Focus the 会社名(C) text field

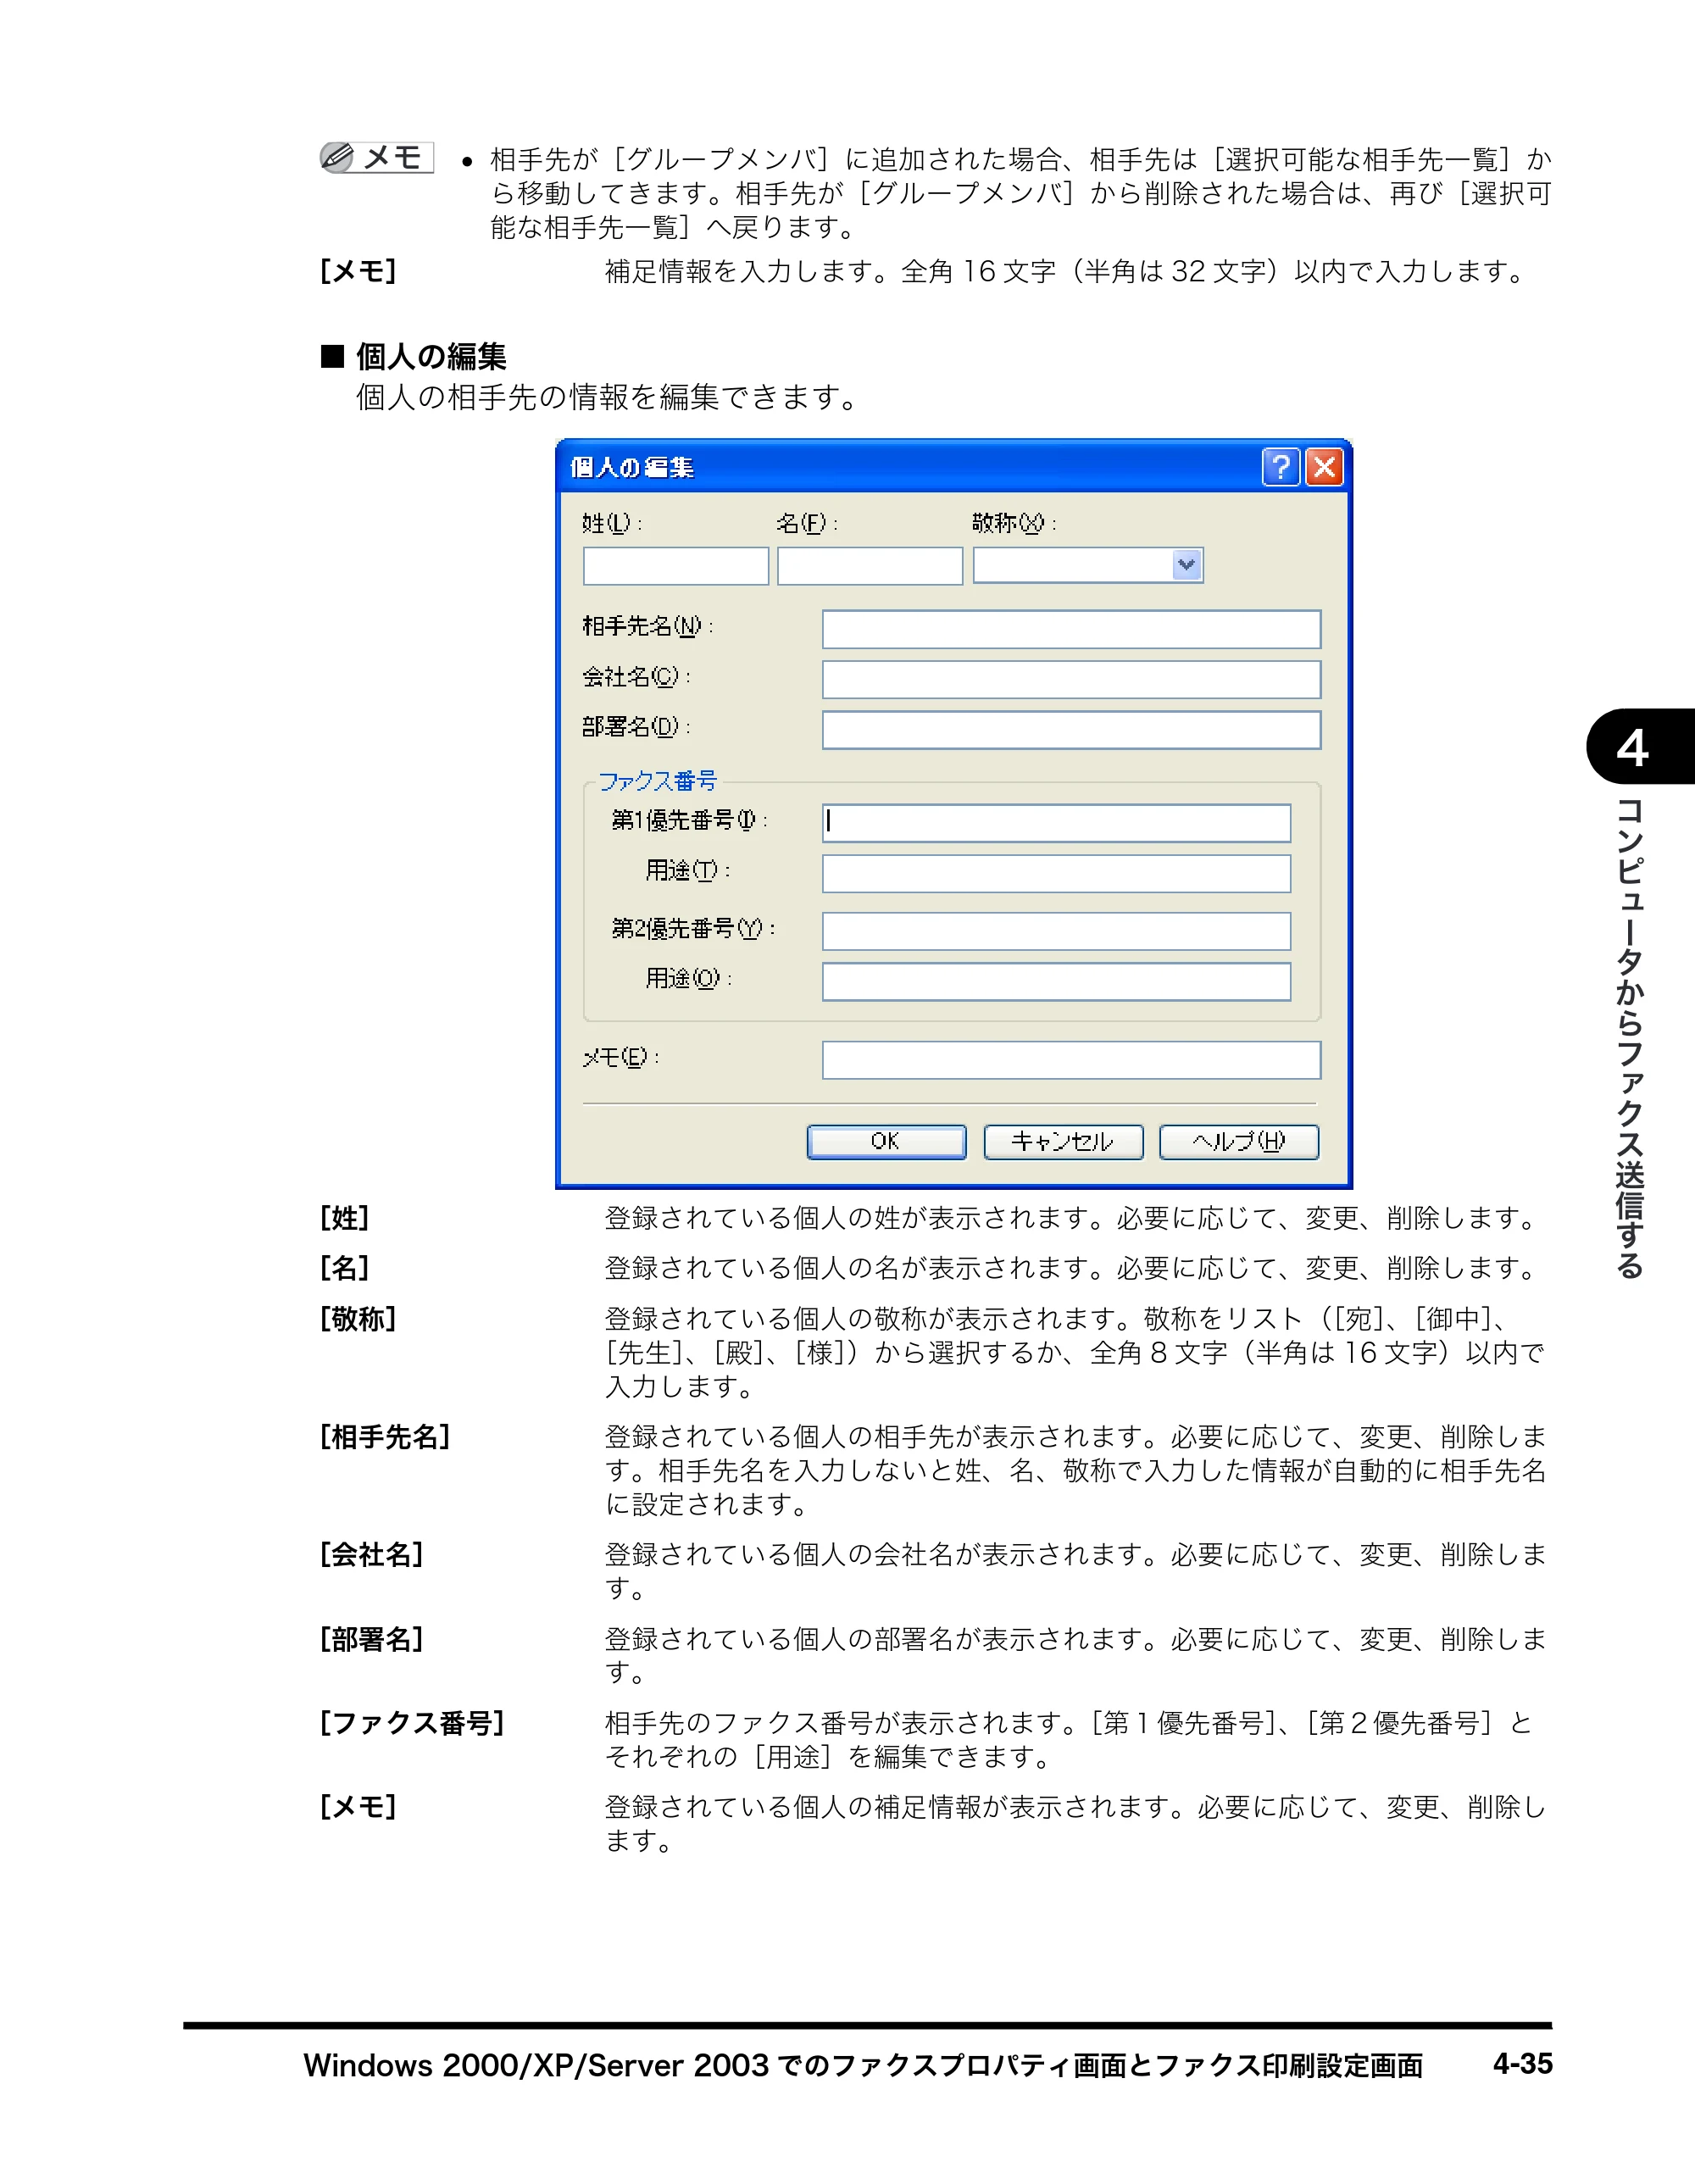coord(1071,680)
